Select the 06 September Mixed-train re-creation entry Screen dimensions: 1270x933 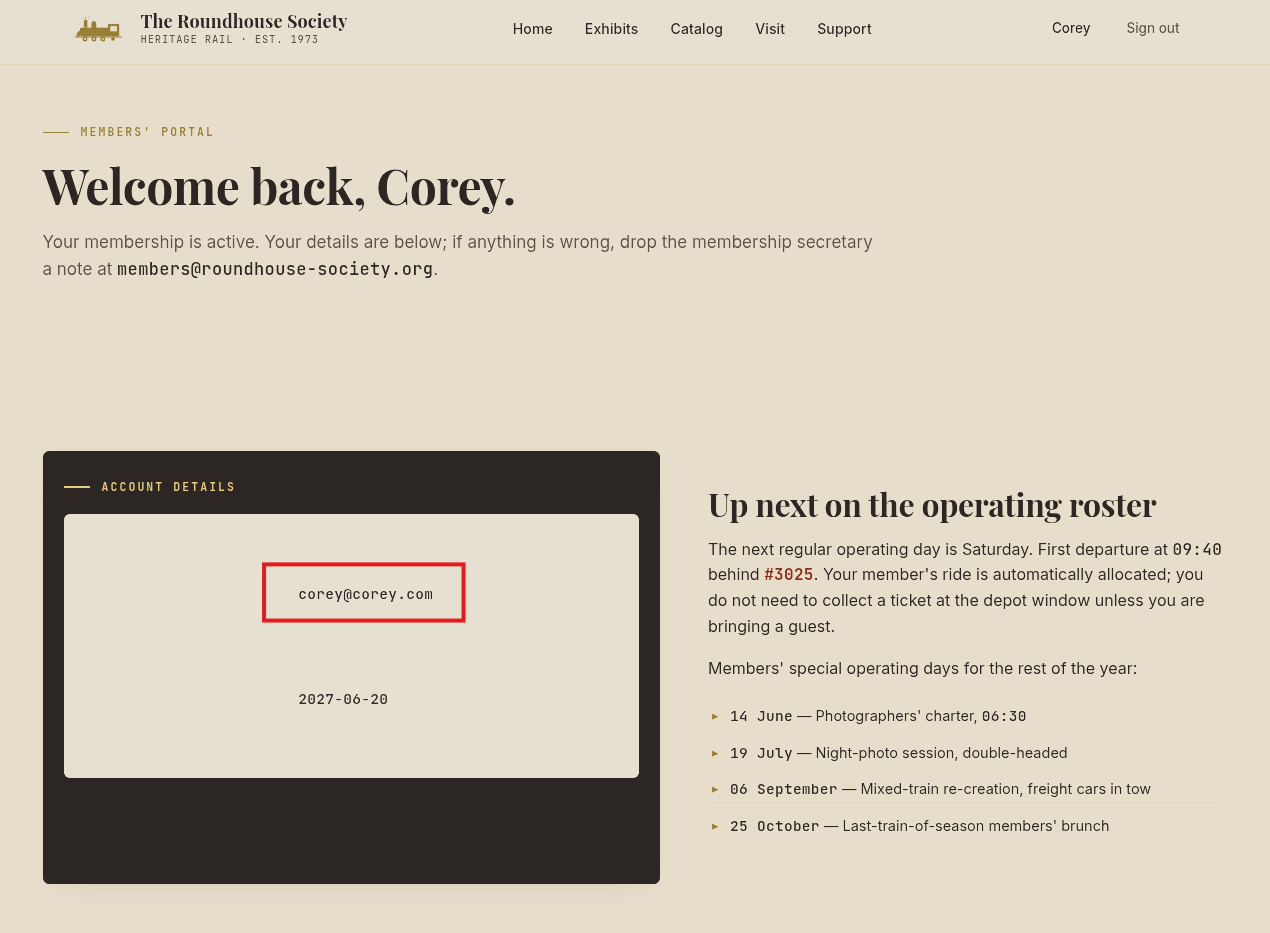[x=966, y=789]
